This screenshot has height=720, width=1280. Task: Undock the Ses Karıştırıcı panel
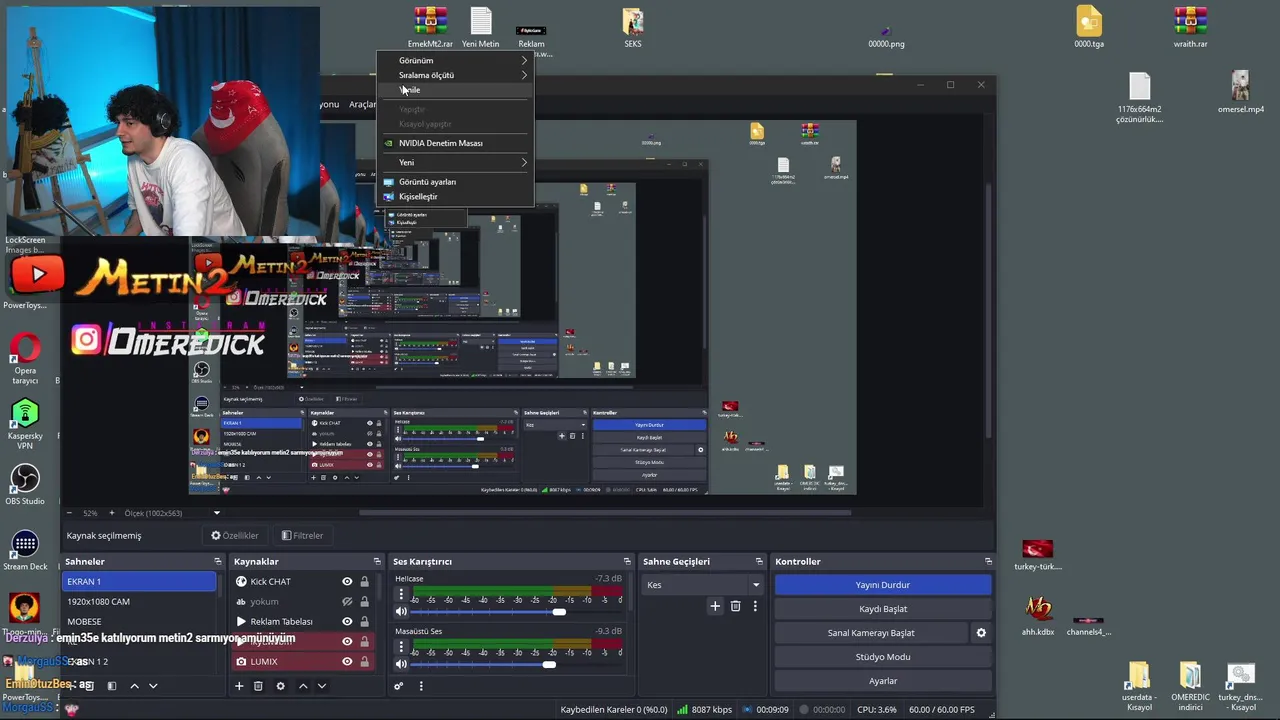coord(627,562)
